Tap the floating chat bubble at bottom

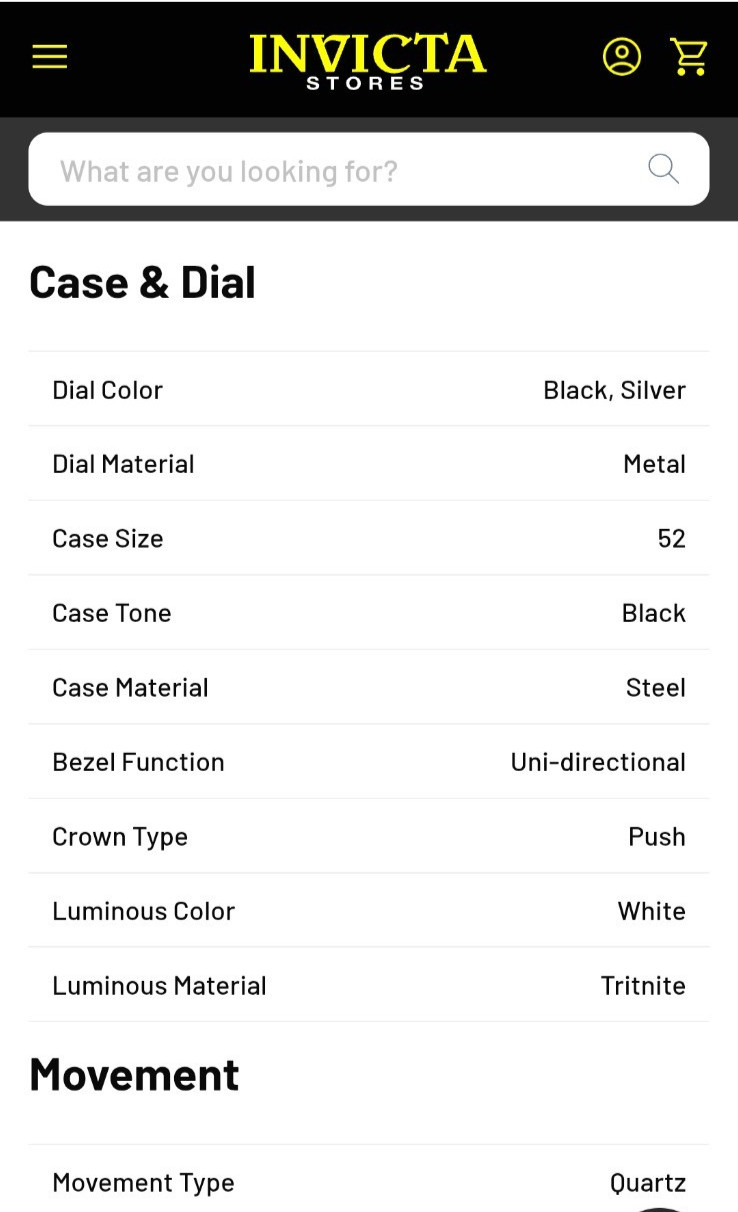660,1208
